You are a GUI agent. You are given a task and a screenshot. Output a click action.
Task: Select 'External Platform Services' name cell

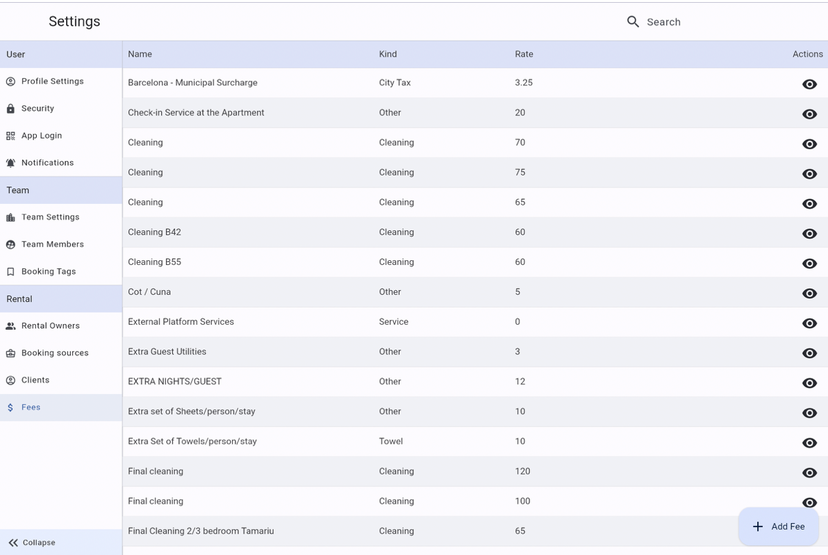[x=181, y=322]
